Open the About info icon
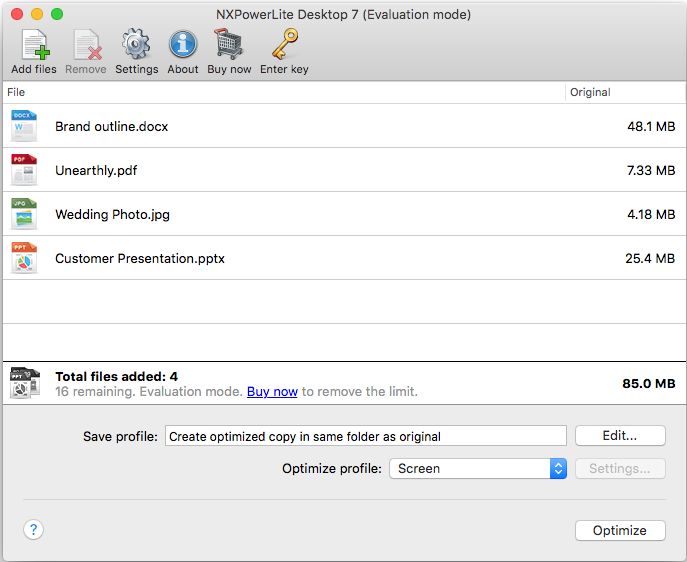The width and height of the screenshot is (687, 562). 183,44
